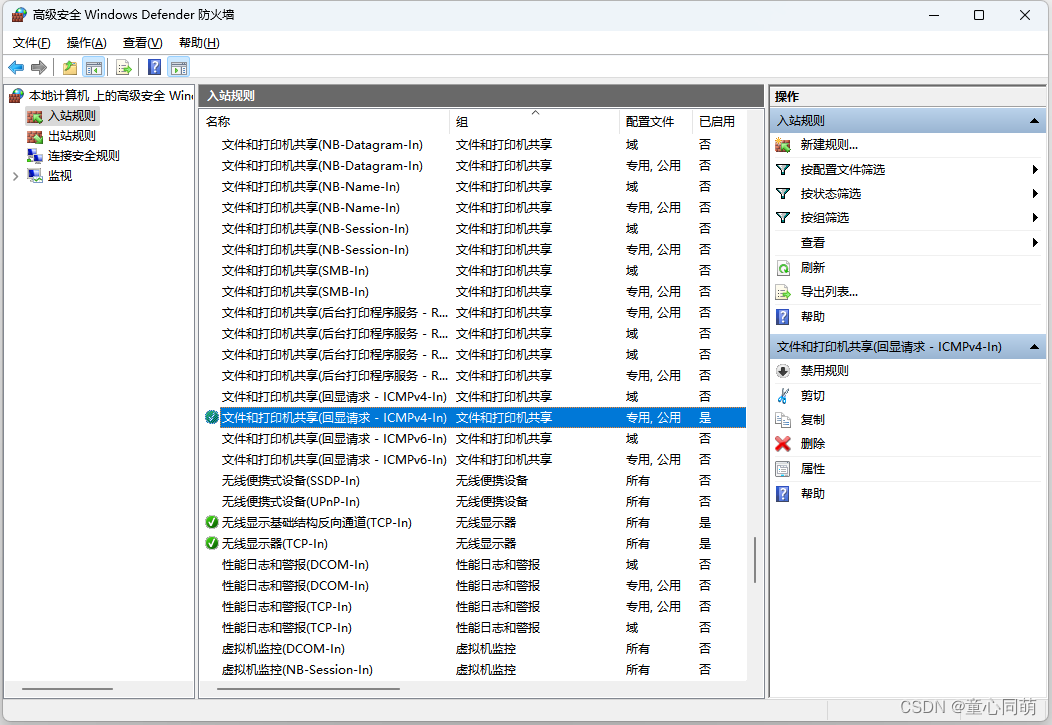Open the 查看 submenu arrow in actions
The width and height of the screenshot is (1052, 725).
pyautogui.click(x=1035, y=243)
